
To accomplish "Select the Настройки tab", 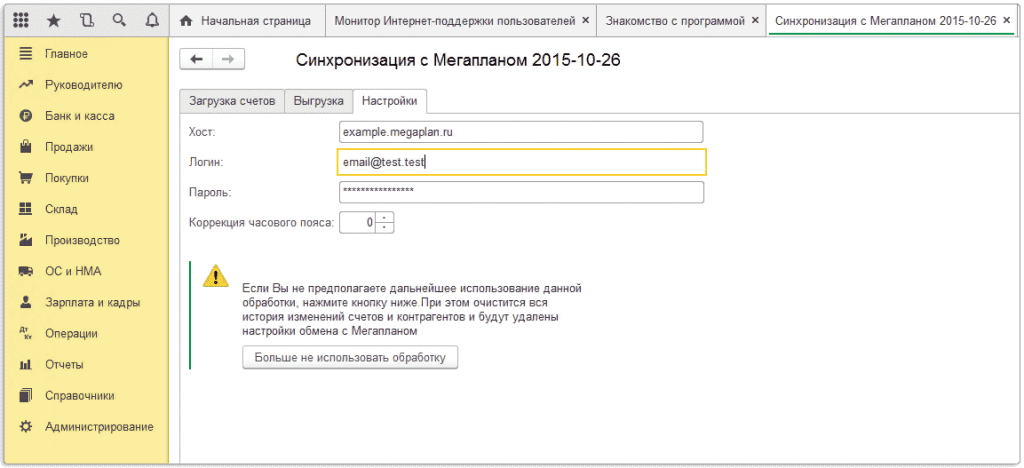I will [x=389, y=101].
